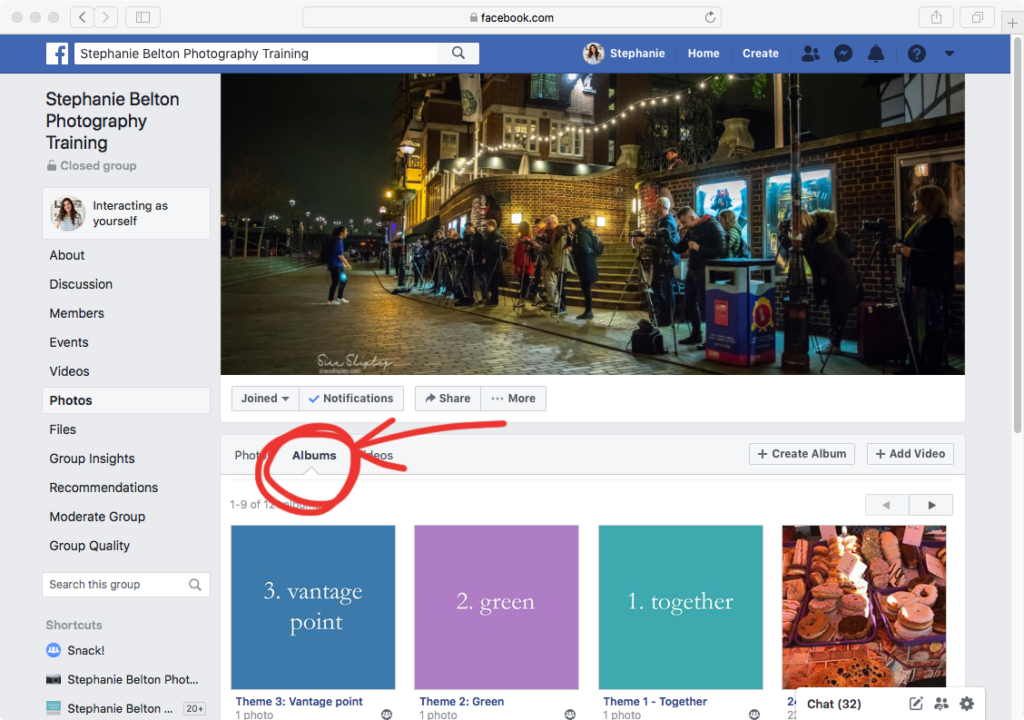The width and height of the screenshot is (1024, 720).
Task: Click privacy icon under Theme 3 album
Action: click(x=387, y=714)
